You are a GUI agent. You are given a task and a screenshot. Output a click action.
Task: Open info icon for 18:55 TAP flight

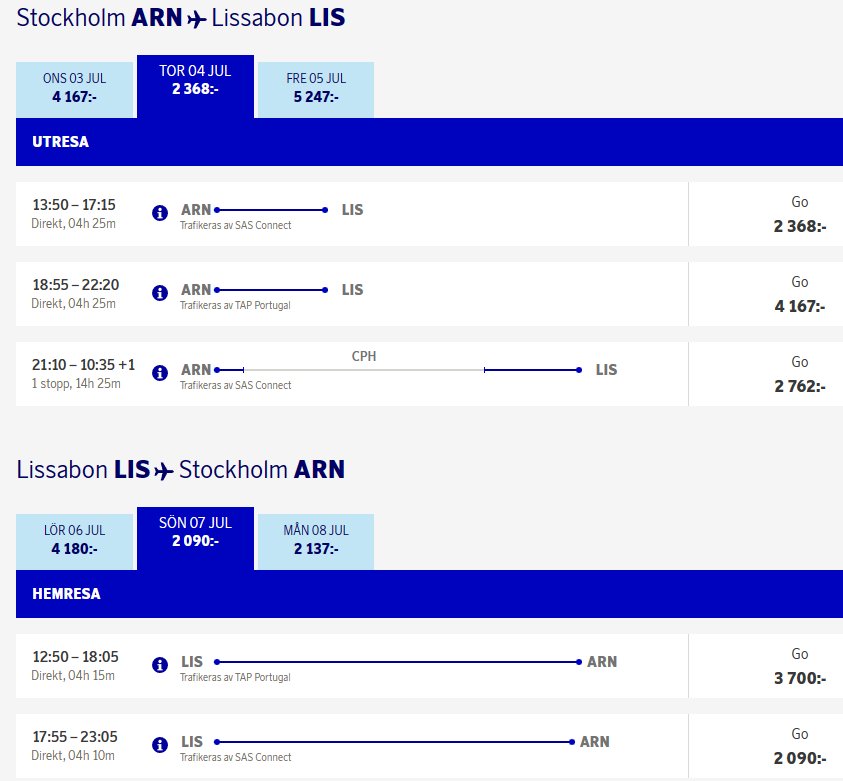tap(160, 293)
